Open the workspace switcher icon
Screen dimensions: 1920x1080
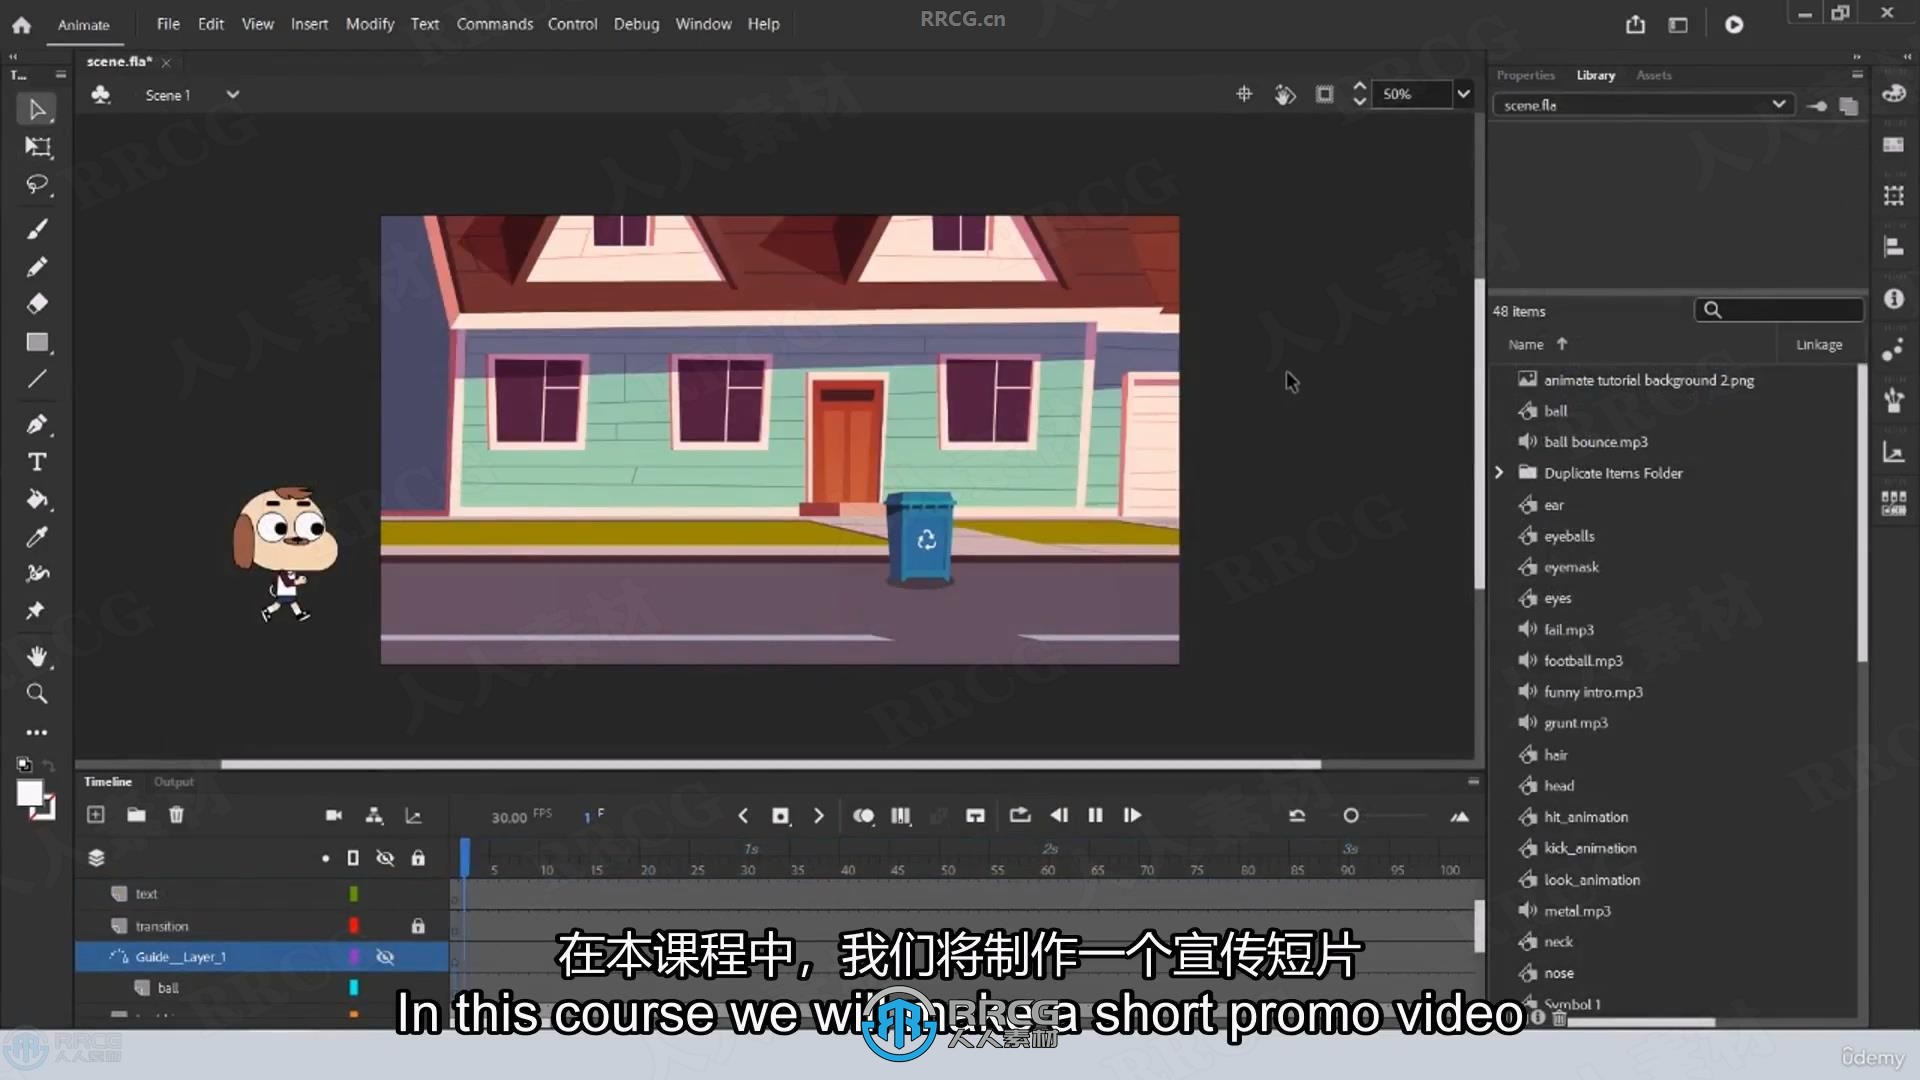[x=1678, y=24]
